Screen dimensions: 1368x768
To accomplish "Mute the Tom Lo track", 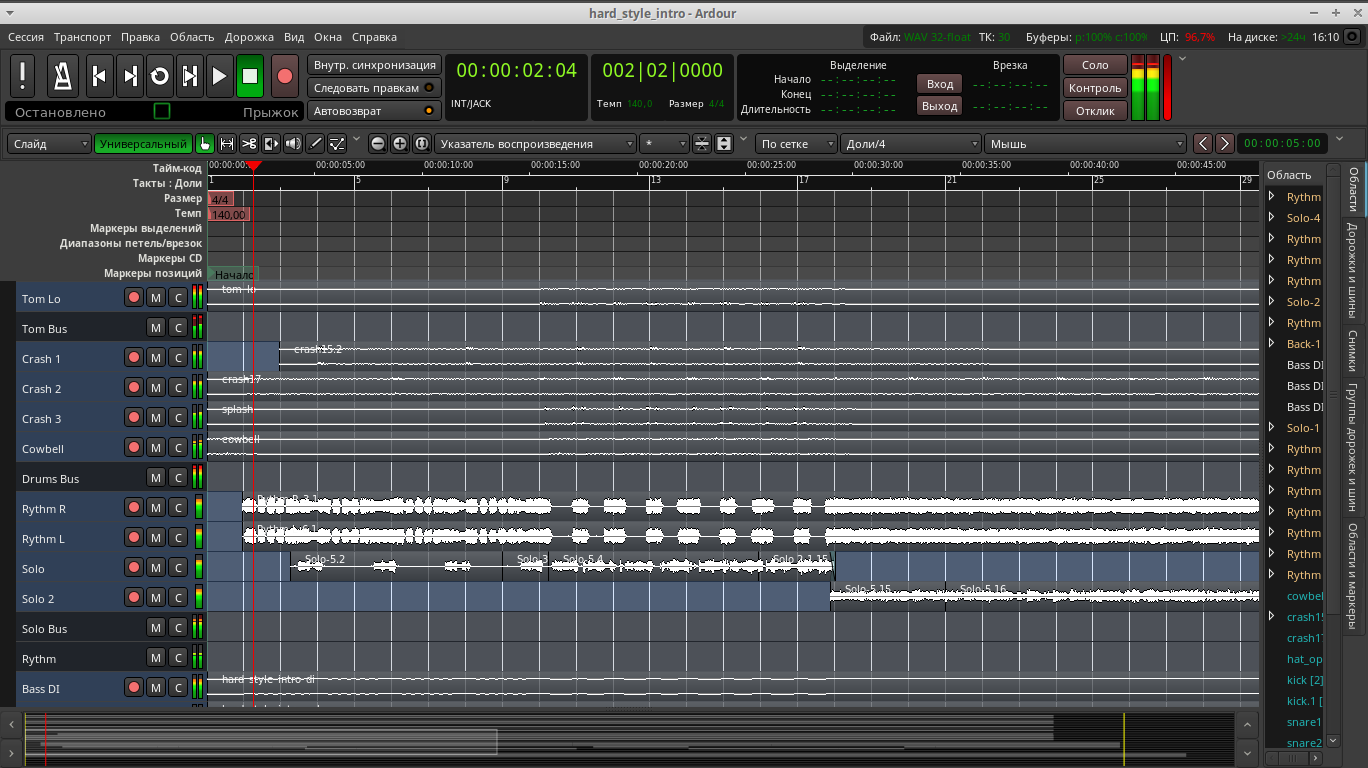I will [x=155, y=298].
